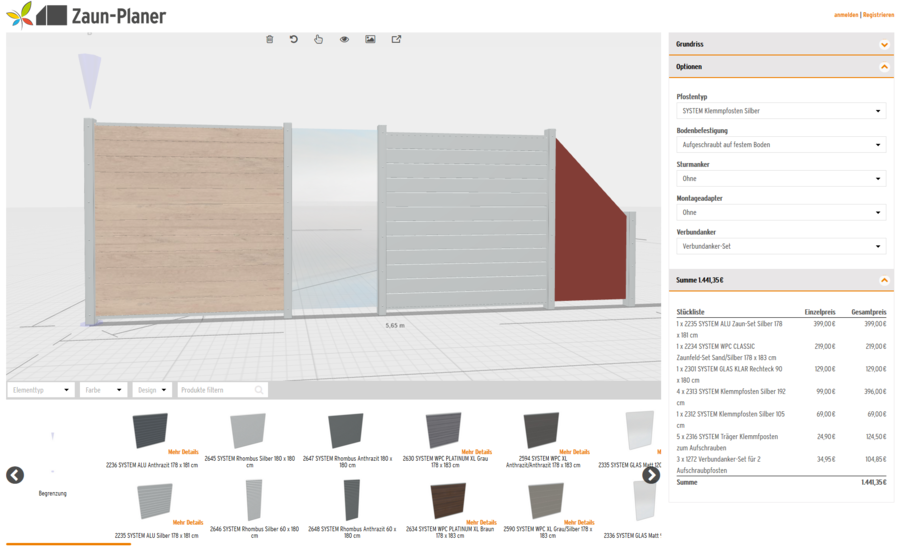Click the search magnifier in Produkte filtern
The image size is (900, 558).
click(259, 390)
